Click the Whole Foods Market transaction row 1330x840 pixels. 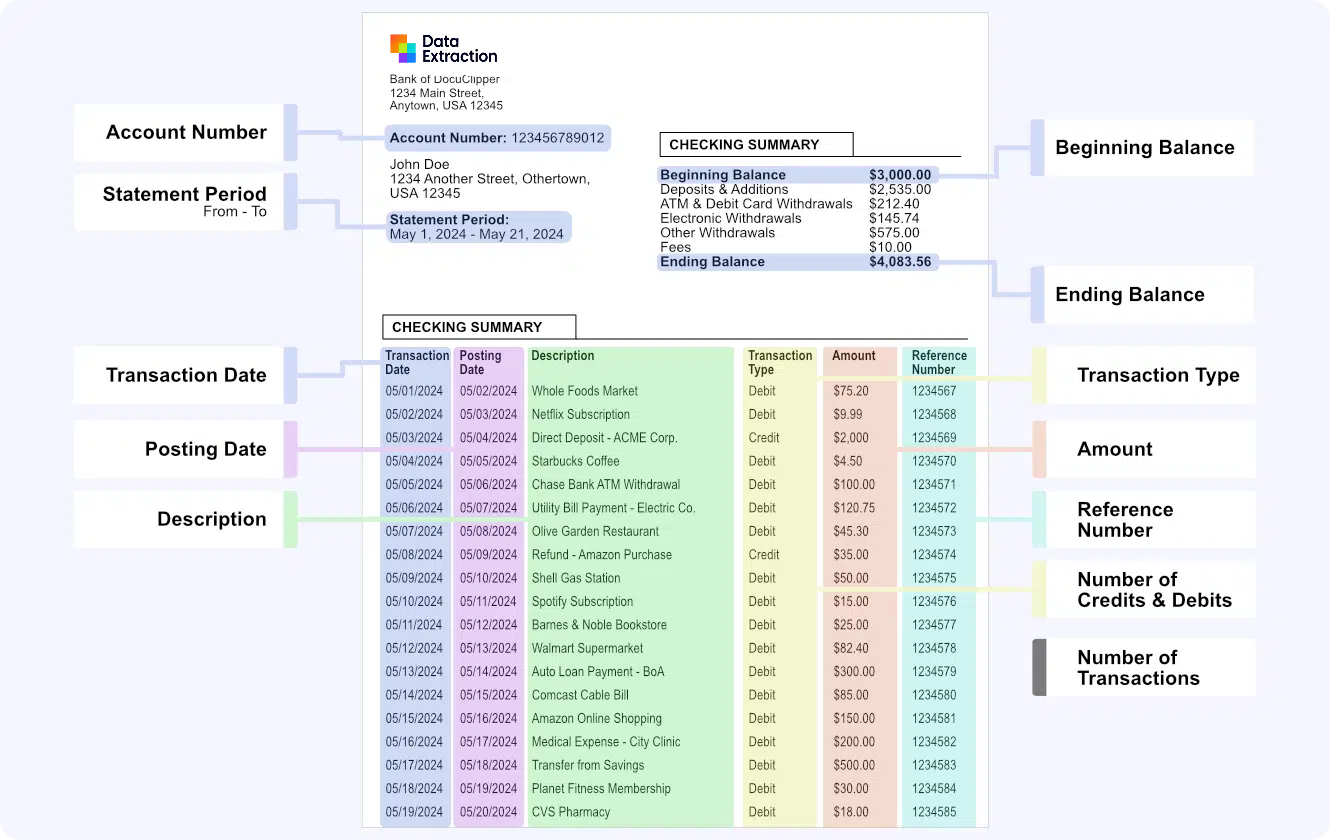pos(630,390)
